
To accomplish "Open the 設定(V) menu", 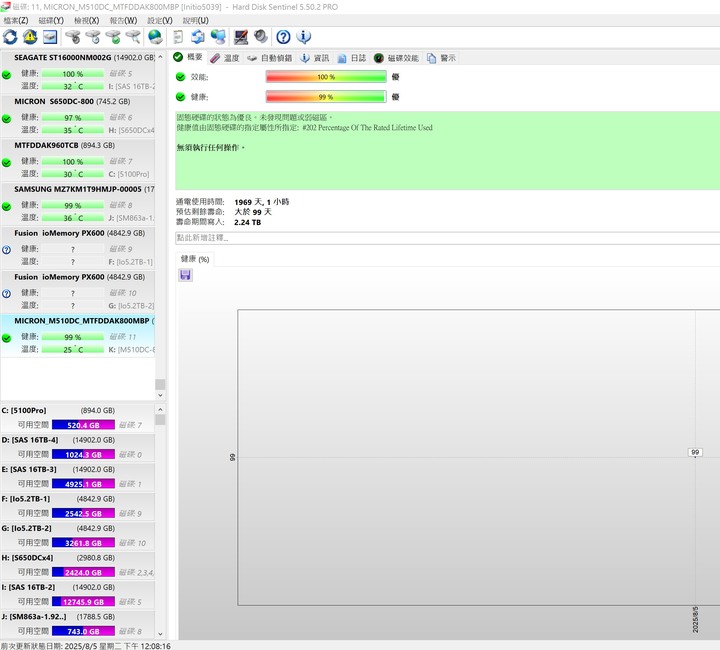I will (159, 21).
